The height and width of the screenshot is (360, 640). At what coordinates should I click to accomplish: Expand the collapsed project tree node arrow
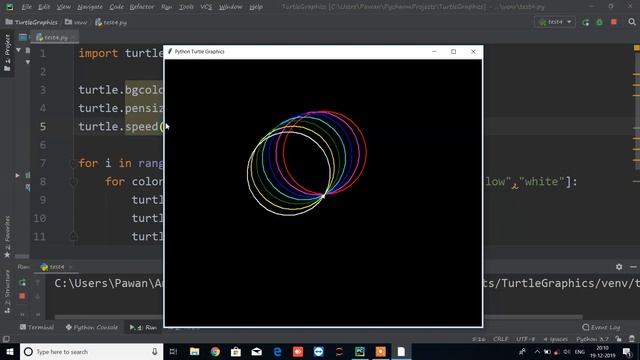18,175
